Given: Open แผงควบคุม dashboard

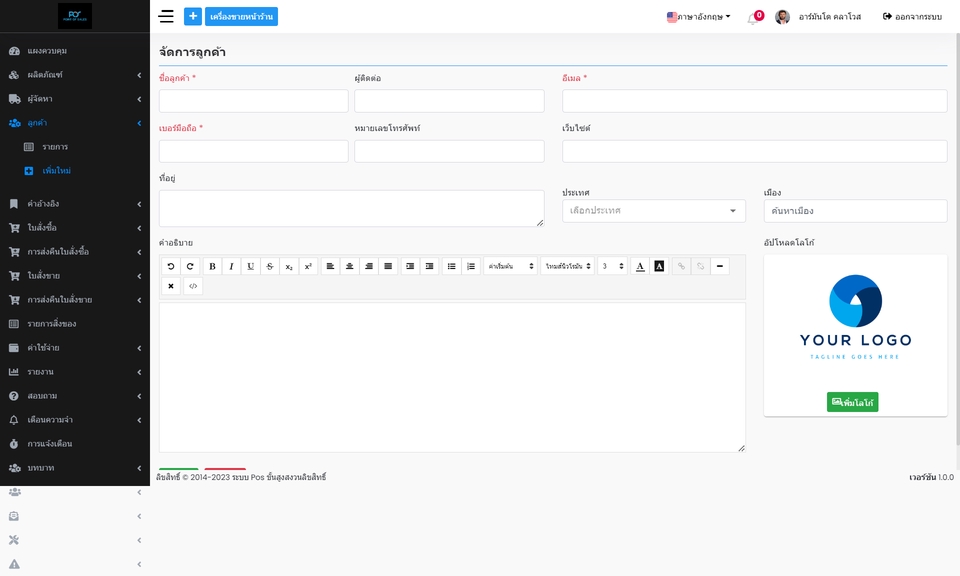Looking at the screenshot, I should [x=75, y=51].
